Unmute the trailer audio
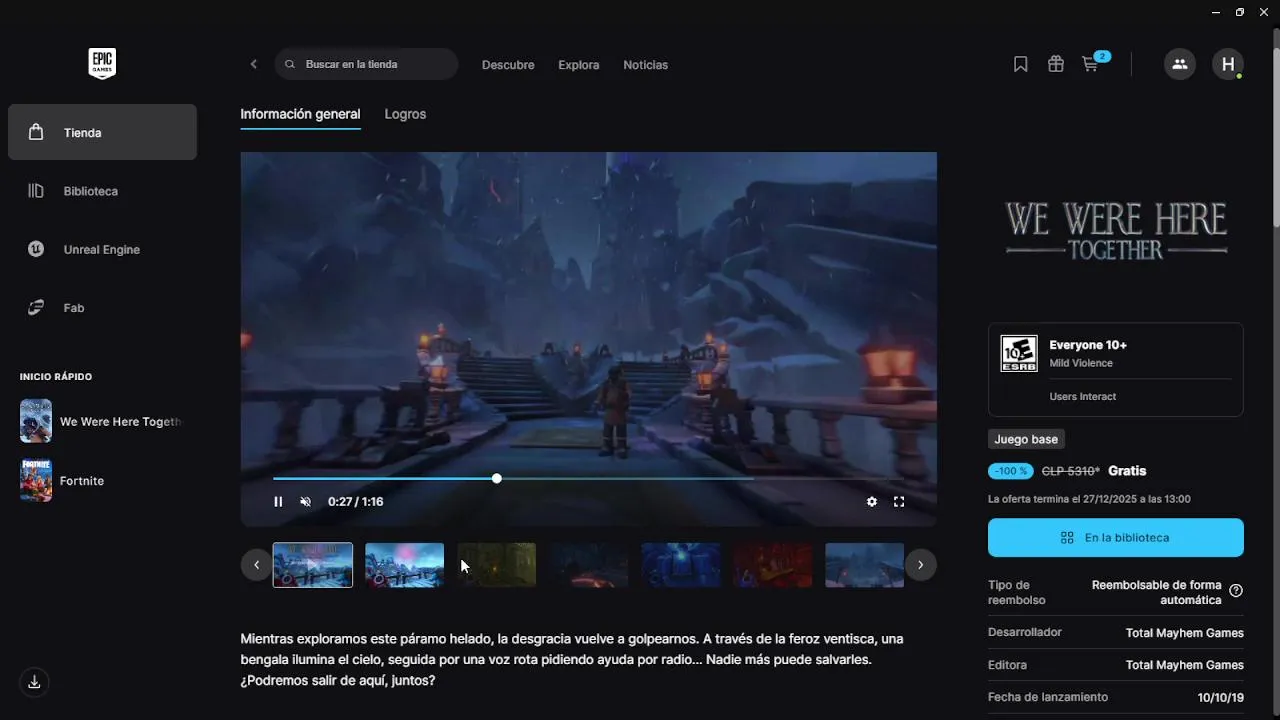The height and width of the screenshot is (720, 1280). point(306,502)
